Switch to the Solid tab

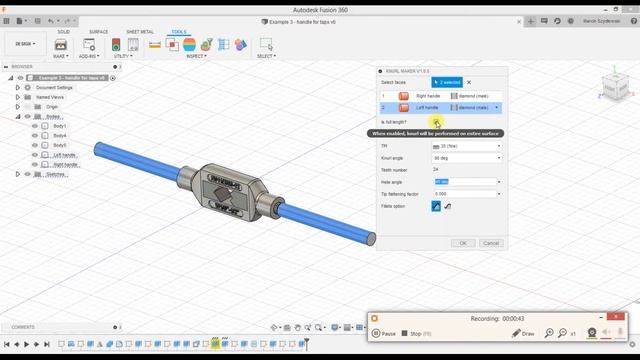[63, 32]
